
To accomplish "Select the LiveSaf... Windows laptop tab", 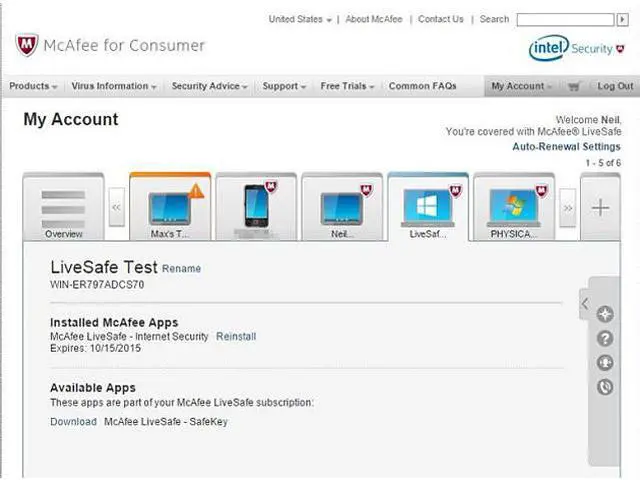I will point(428,207).
